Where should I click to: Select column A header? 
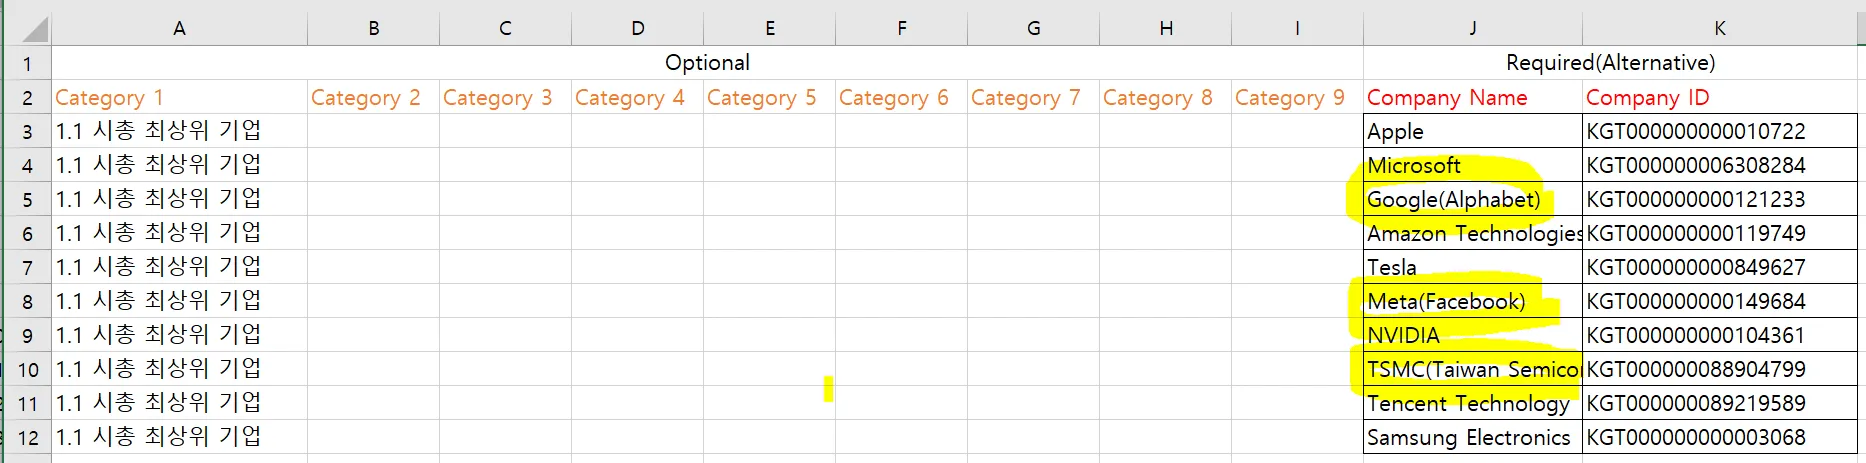pyautogui.click(x=179, y=28)
